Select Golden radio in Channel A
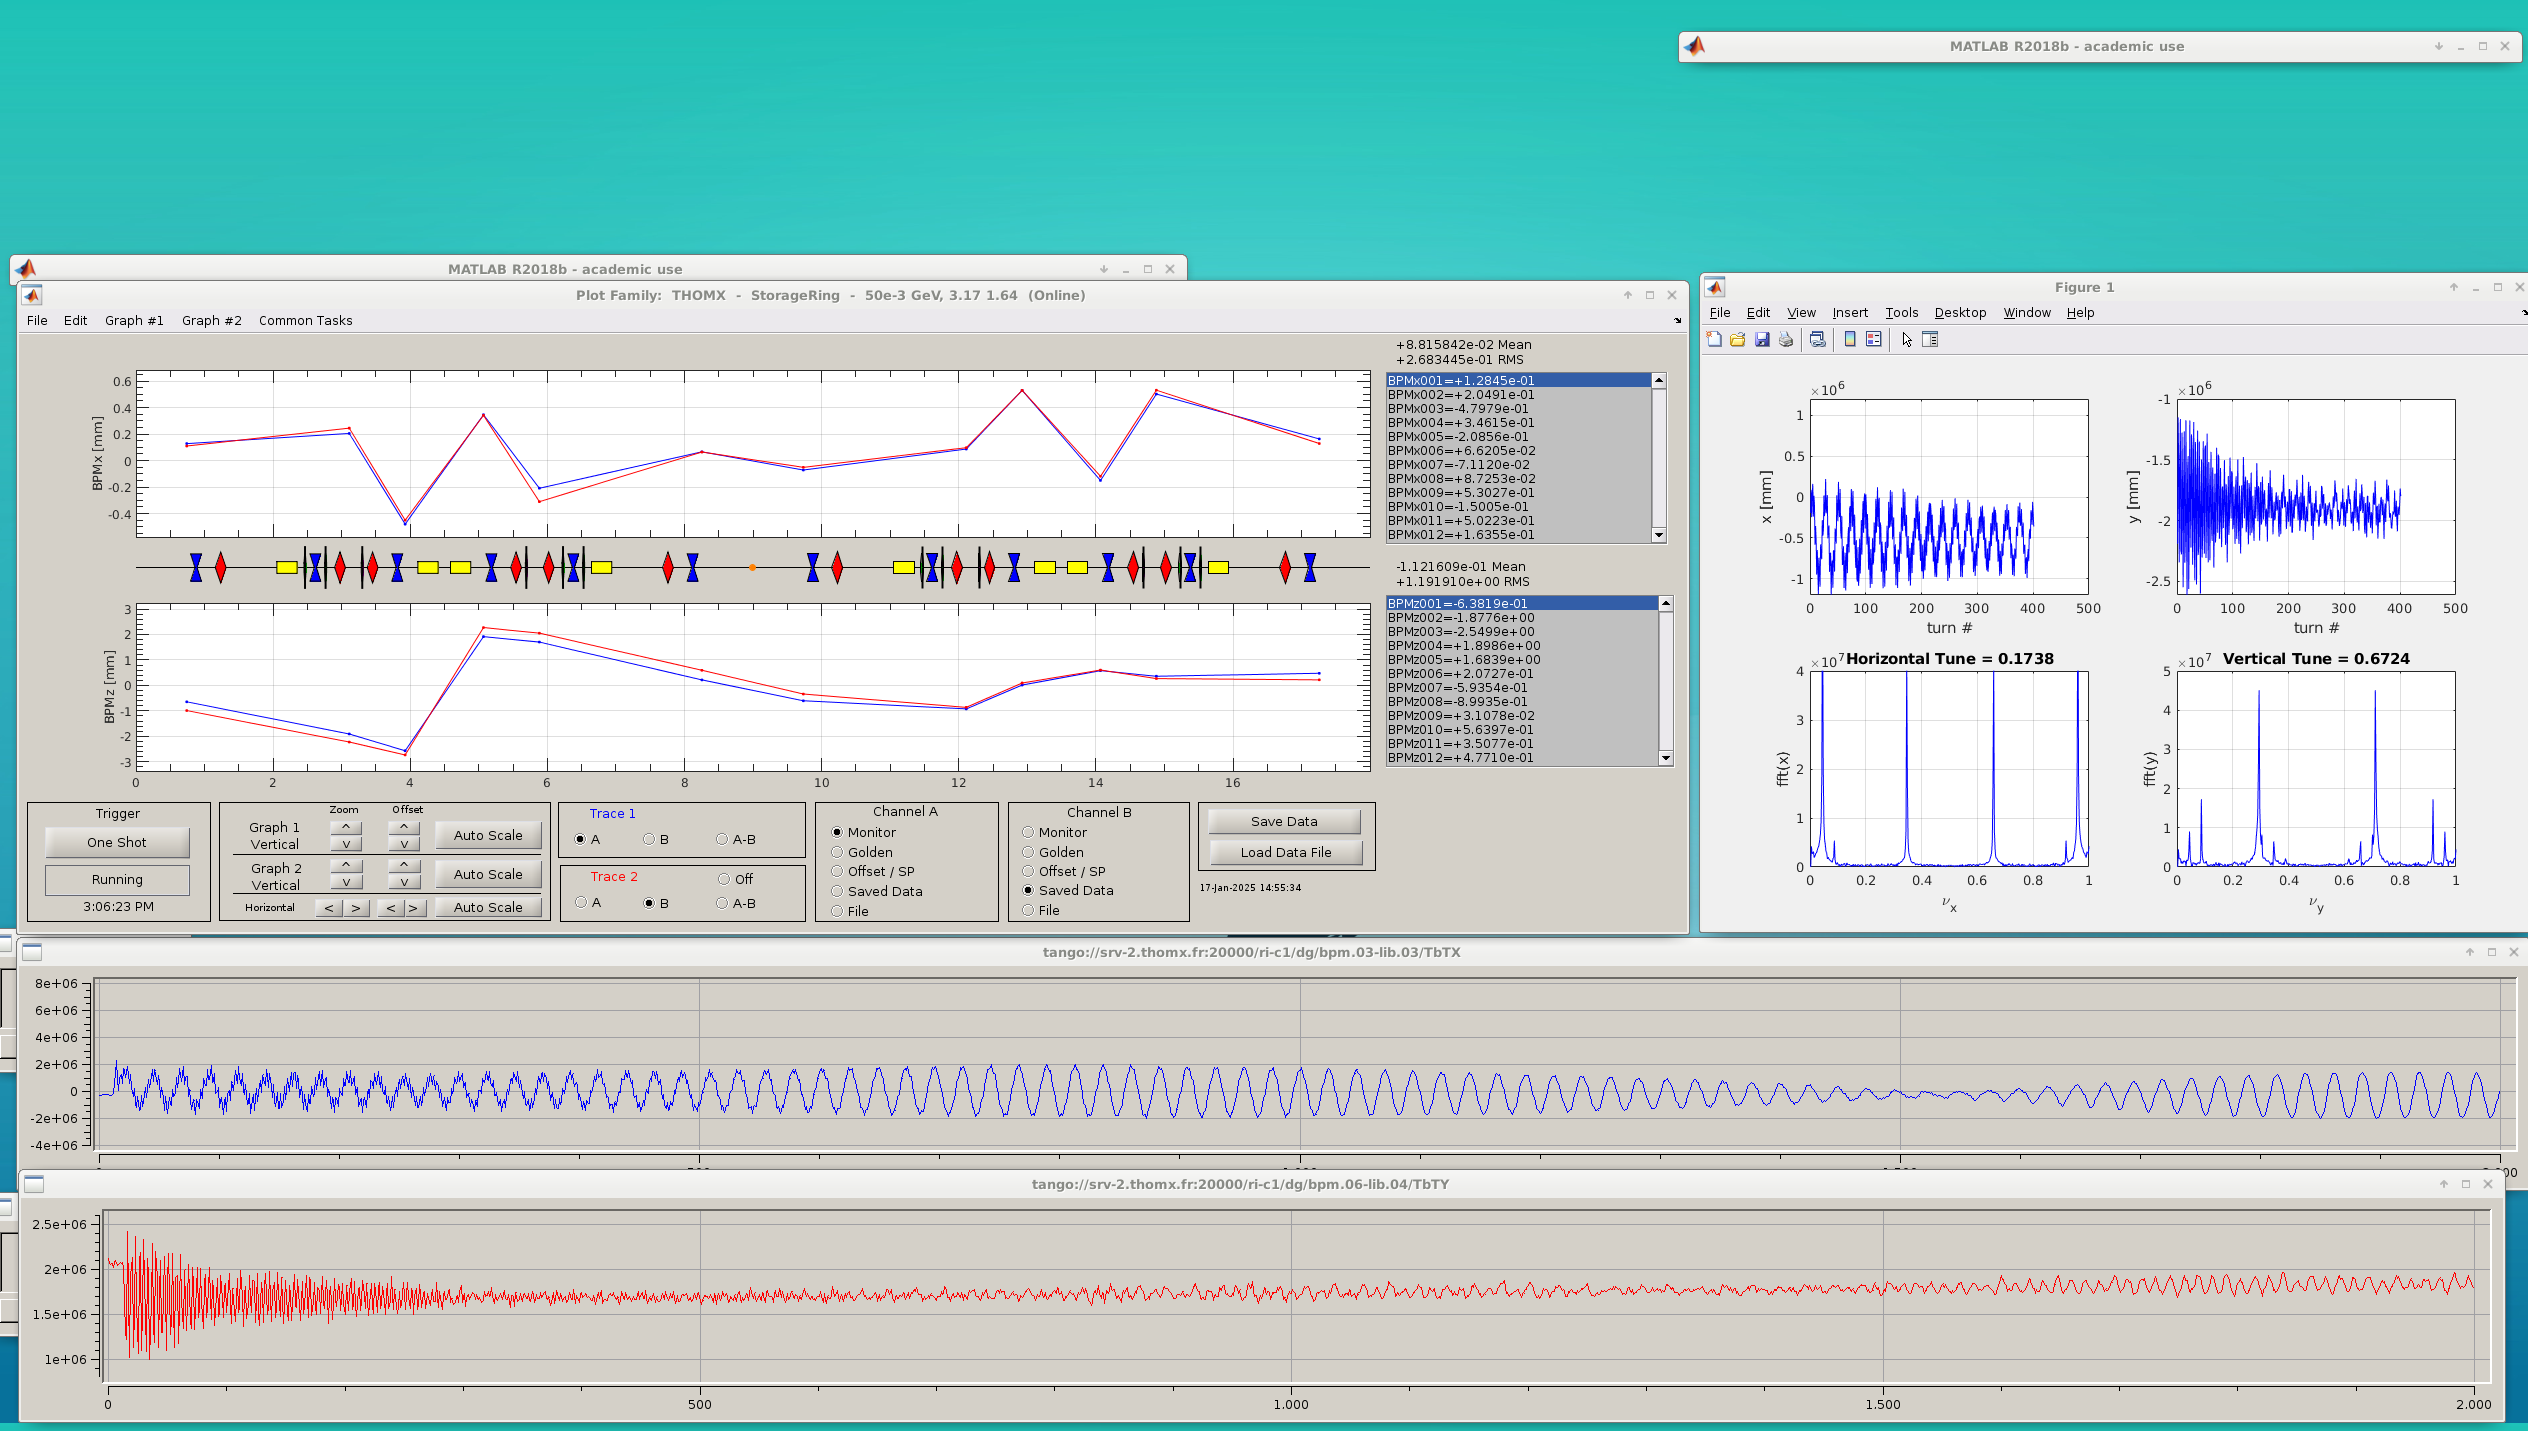The width and height of the screenshot is (2528, 1431). (x=837, y=852)
